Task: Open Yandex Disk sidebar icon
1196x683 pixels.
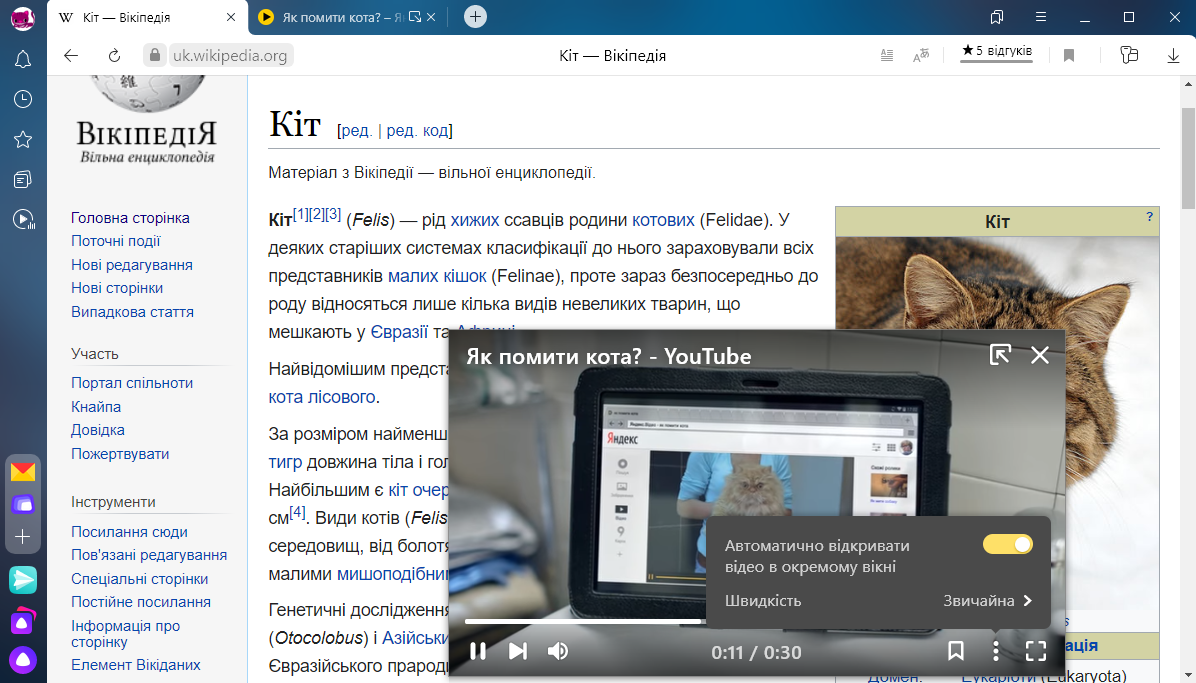Action: (x=23, y=504)
